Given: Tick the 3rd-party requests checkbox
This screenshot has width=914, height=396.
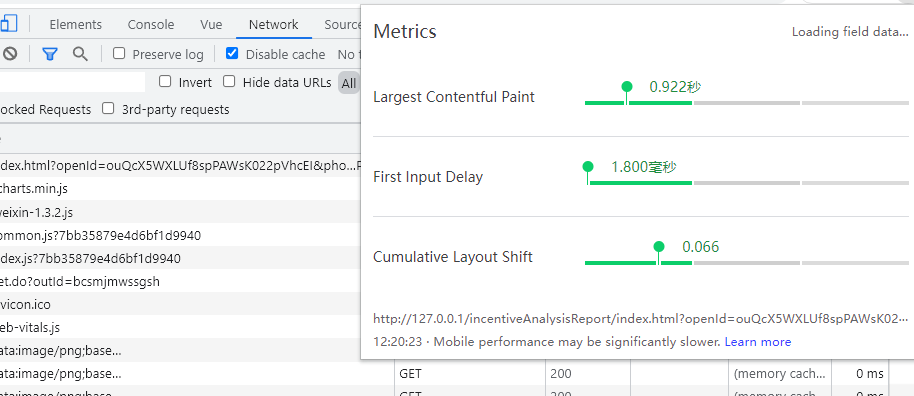Looking at the screenshot, I should pos(108,108).
